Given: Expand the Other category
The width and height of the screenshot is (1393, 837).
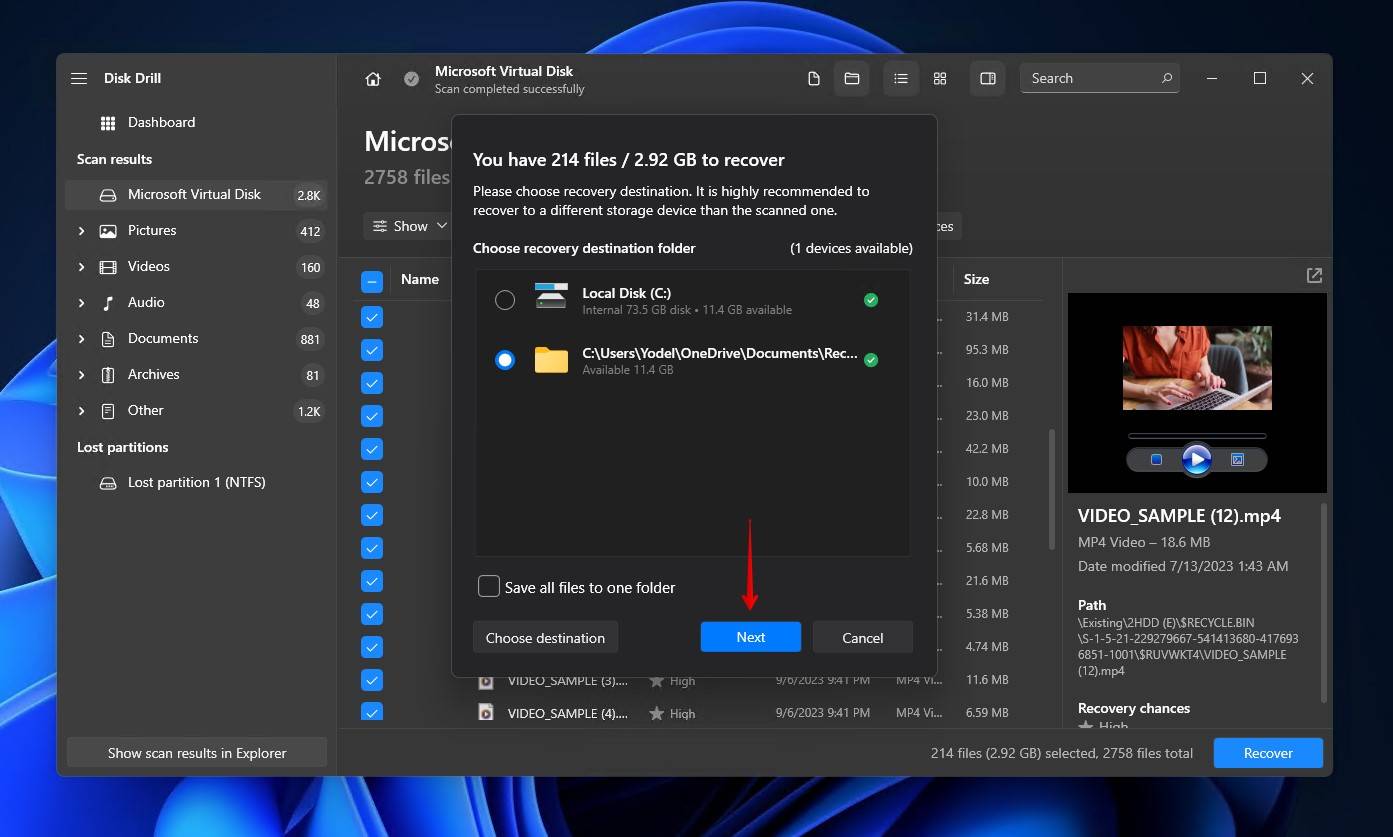Looking at the screenshot, I should coord(81,411).
